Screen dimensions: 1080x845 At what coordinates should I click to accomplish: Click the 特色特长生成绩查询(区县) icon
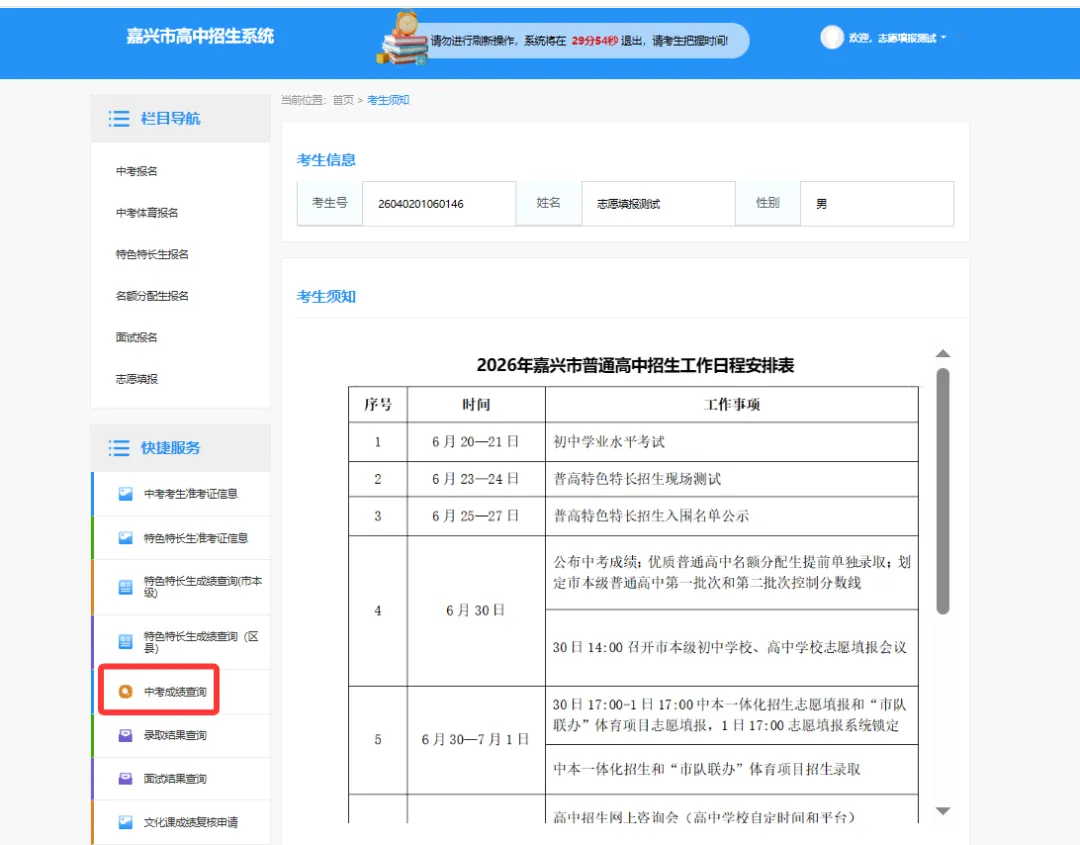[125, 642]
